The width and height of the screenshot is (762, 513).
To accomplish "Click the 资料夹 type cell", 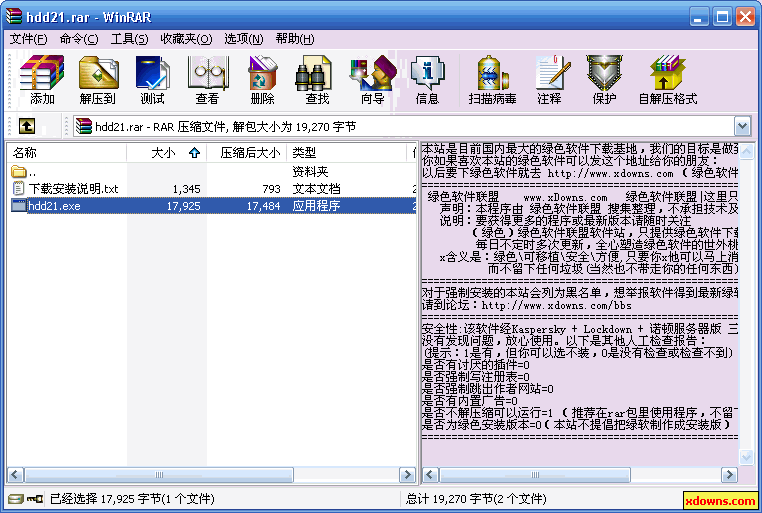I will 310,171.
